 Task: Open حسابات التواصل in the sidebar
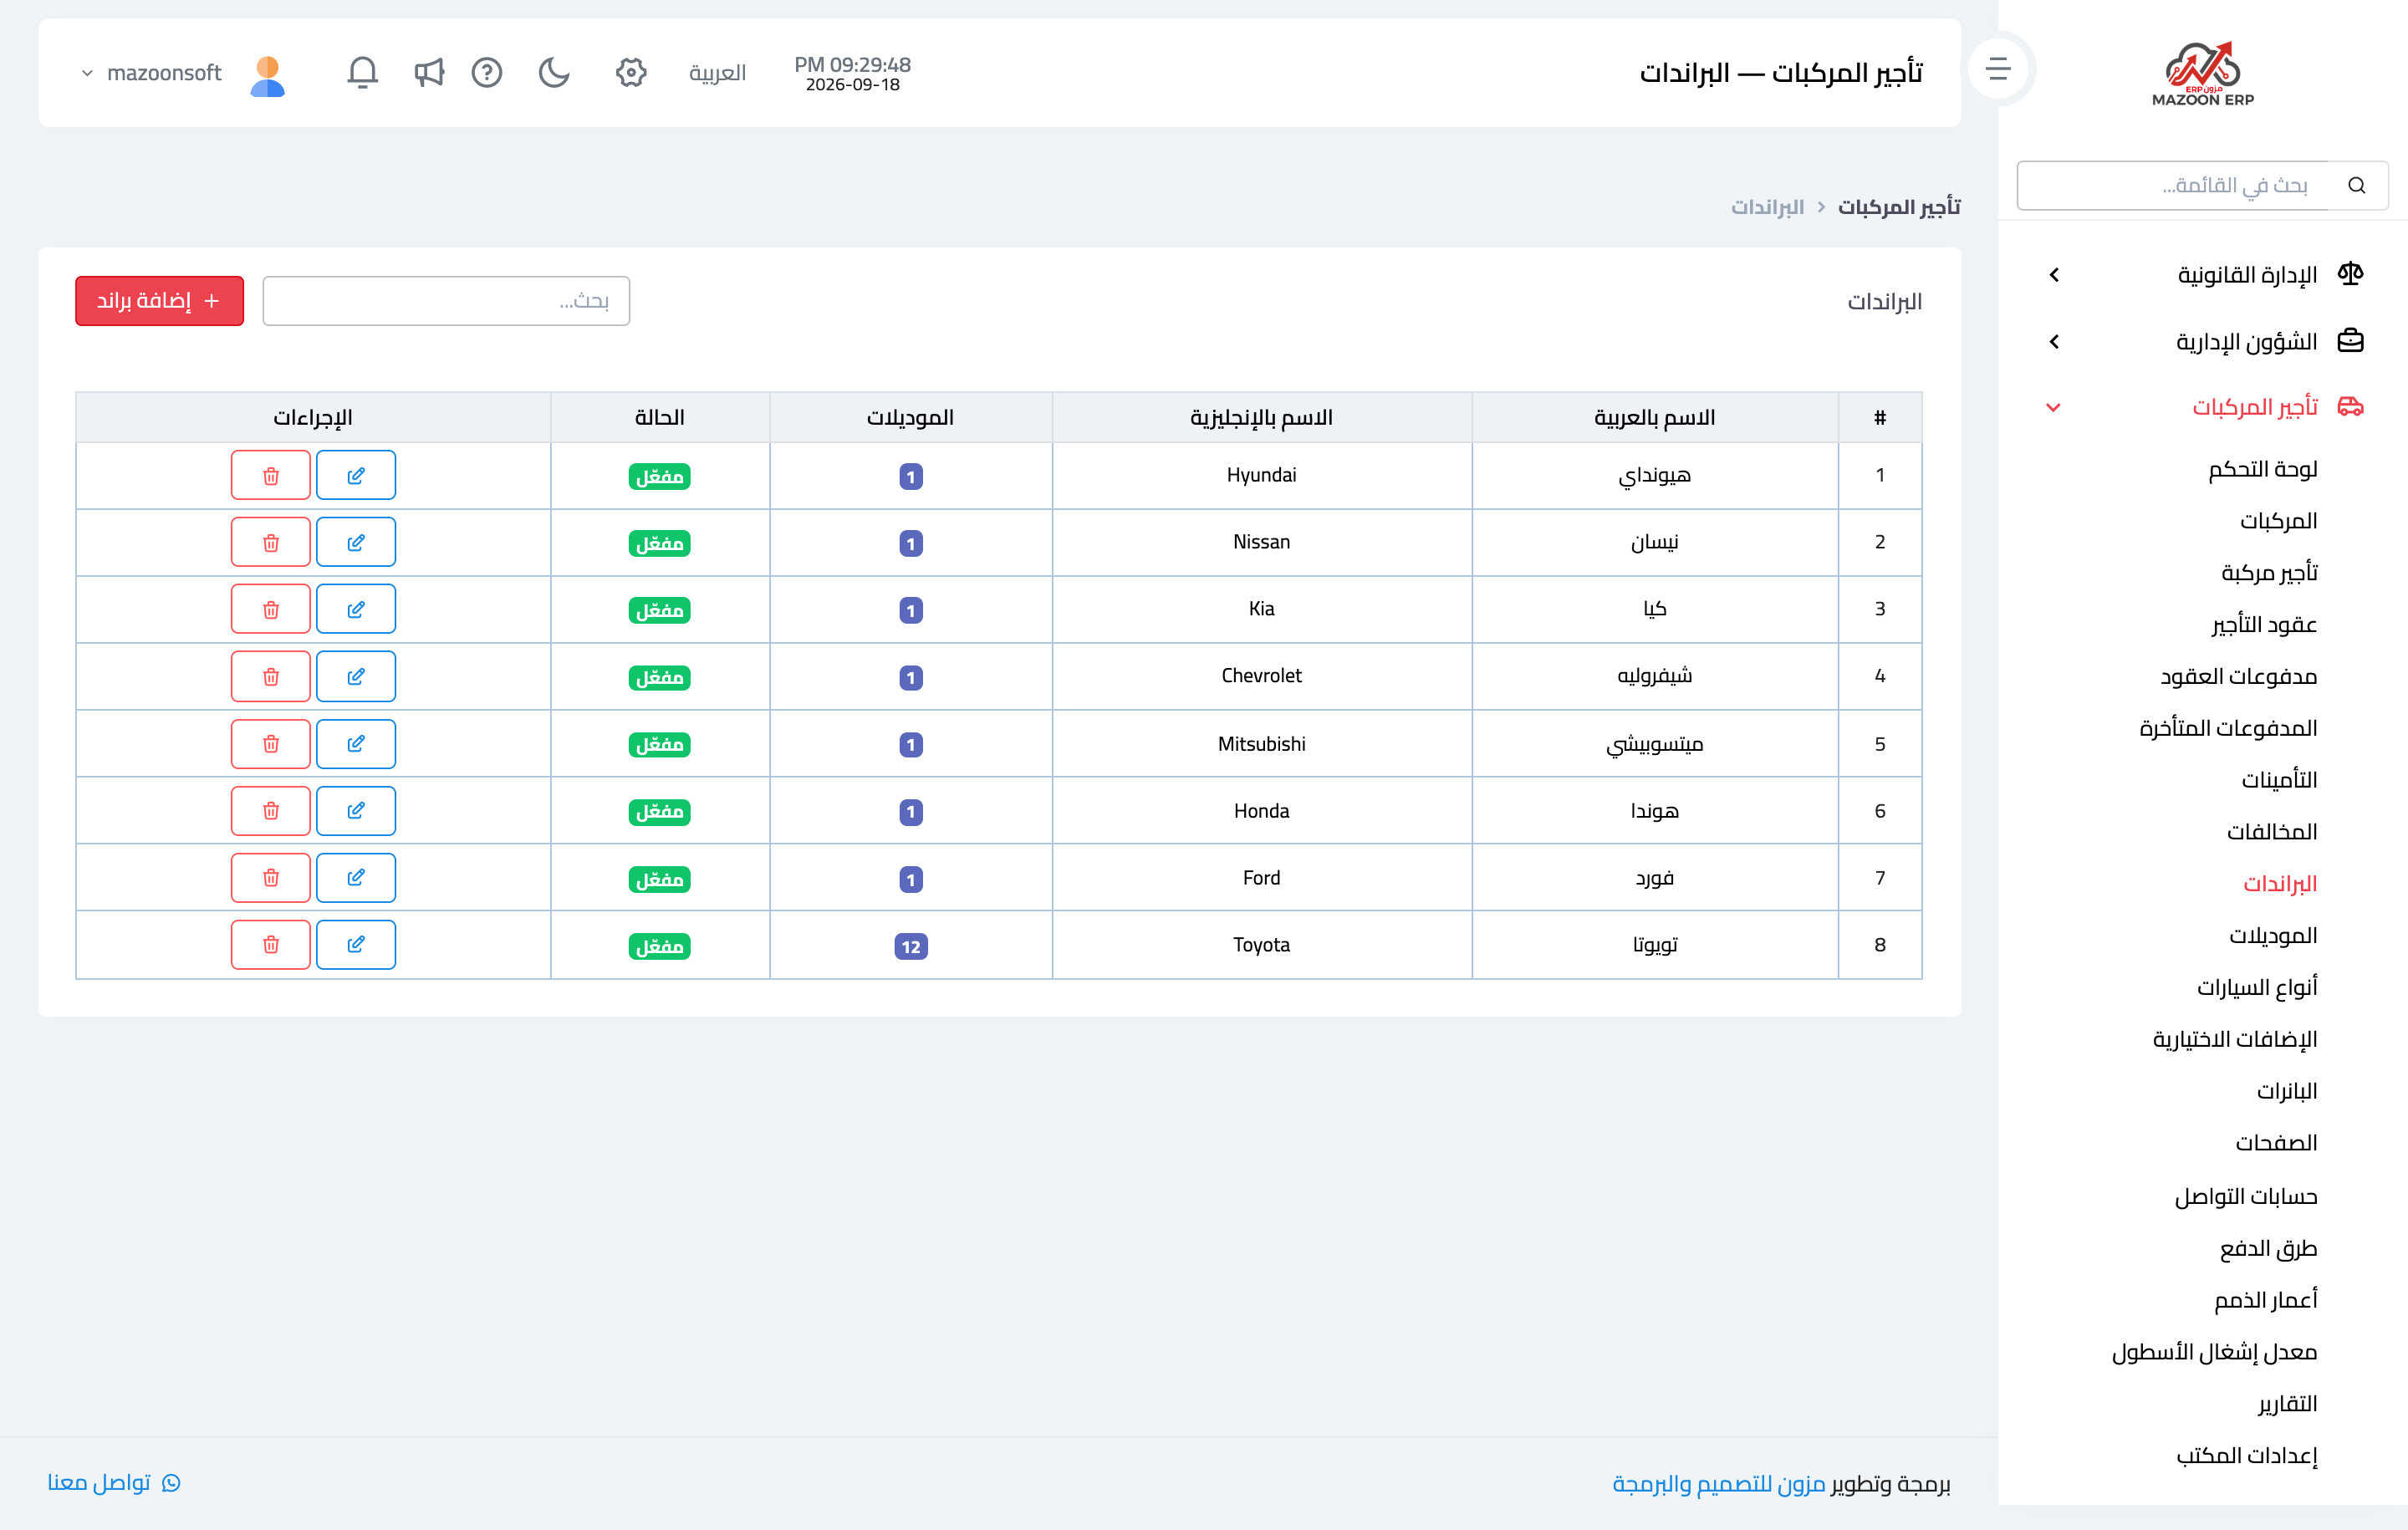coord(2246,1197)
